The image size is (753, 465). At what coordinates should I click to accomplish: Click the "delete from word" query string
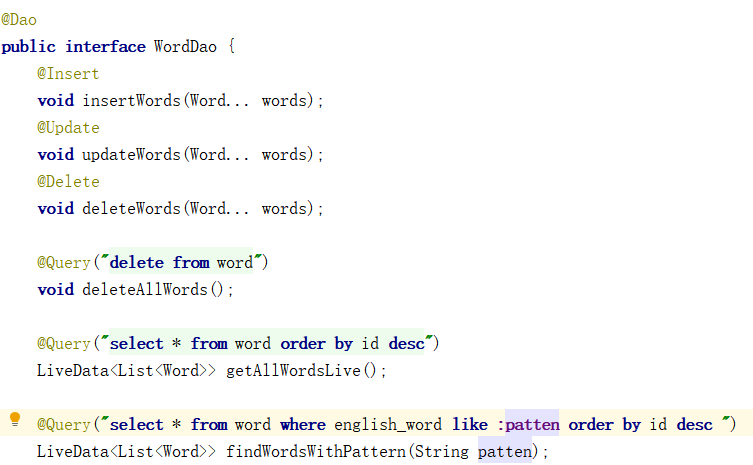(x=181, y=263)
